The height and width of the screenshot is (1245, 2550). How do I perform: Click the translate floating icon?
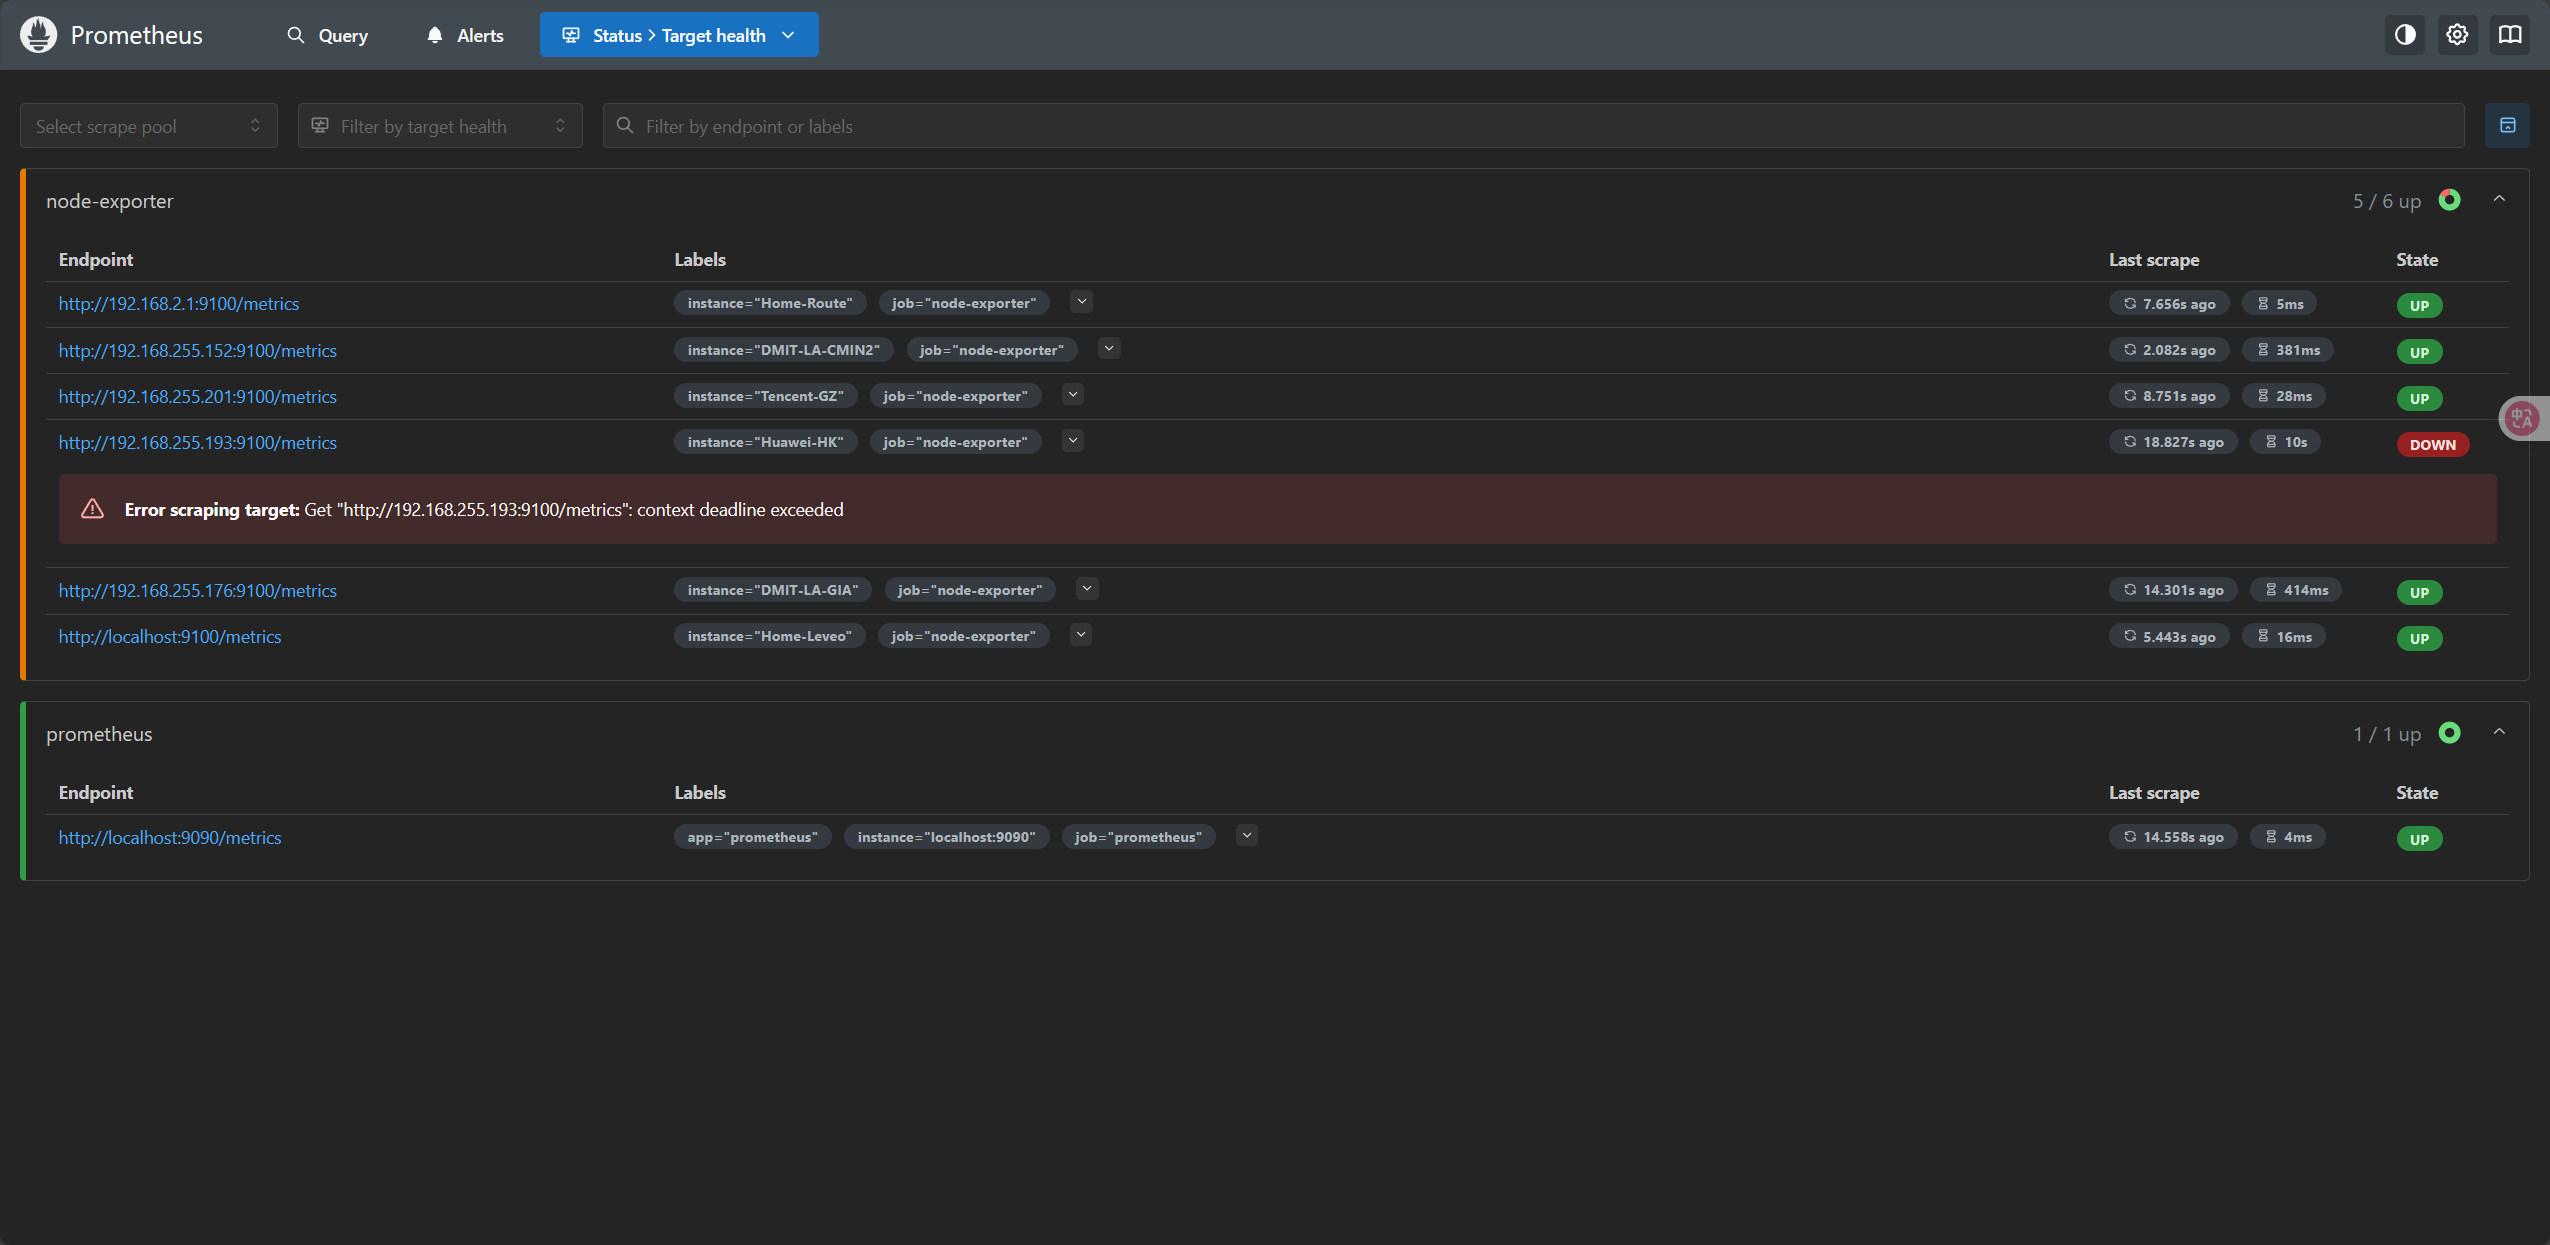[2523, 418]
